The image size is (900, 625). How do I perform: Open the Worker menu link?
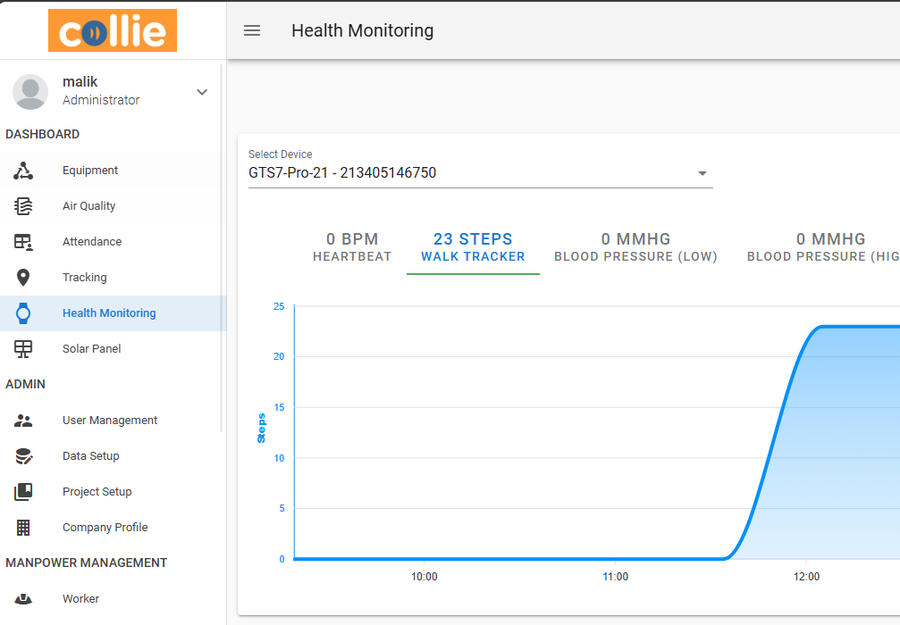click(x=81, y=599)
